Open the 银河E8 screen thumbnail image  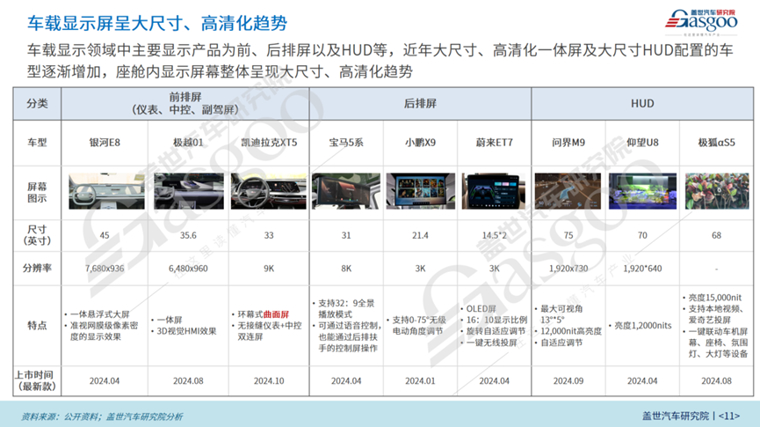click(x=107, y=191)
